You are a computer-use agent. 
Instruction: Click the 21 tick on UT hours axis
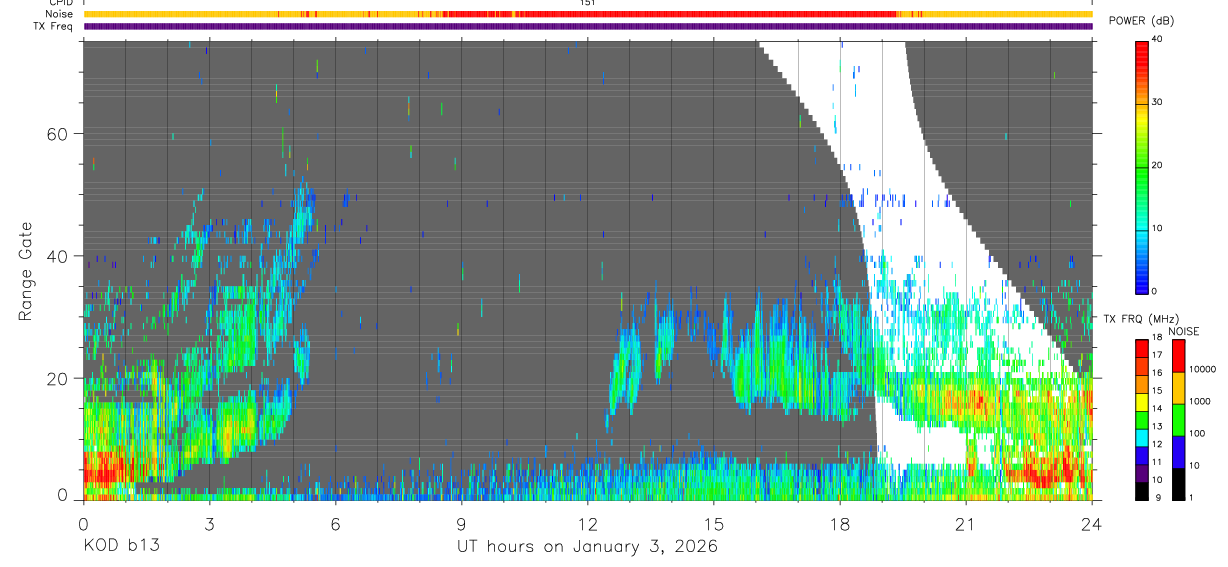click(x=965, y=523)
